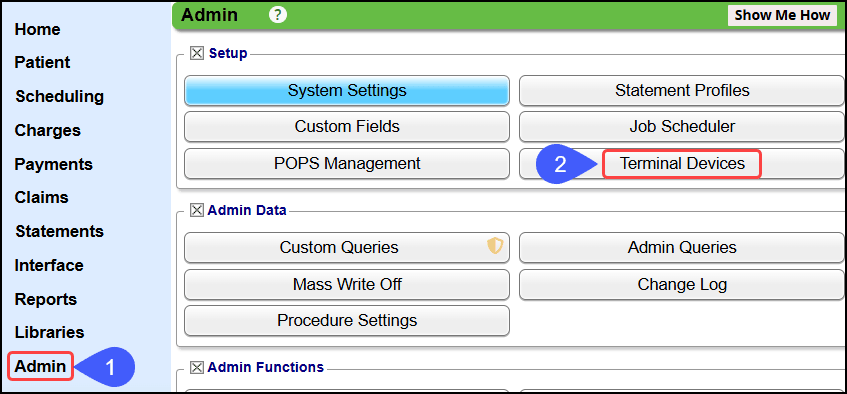Open the Scheduling section

coord(59,96)
